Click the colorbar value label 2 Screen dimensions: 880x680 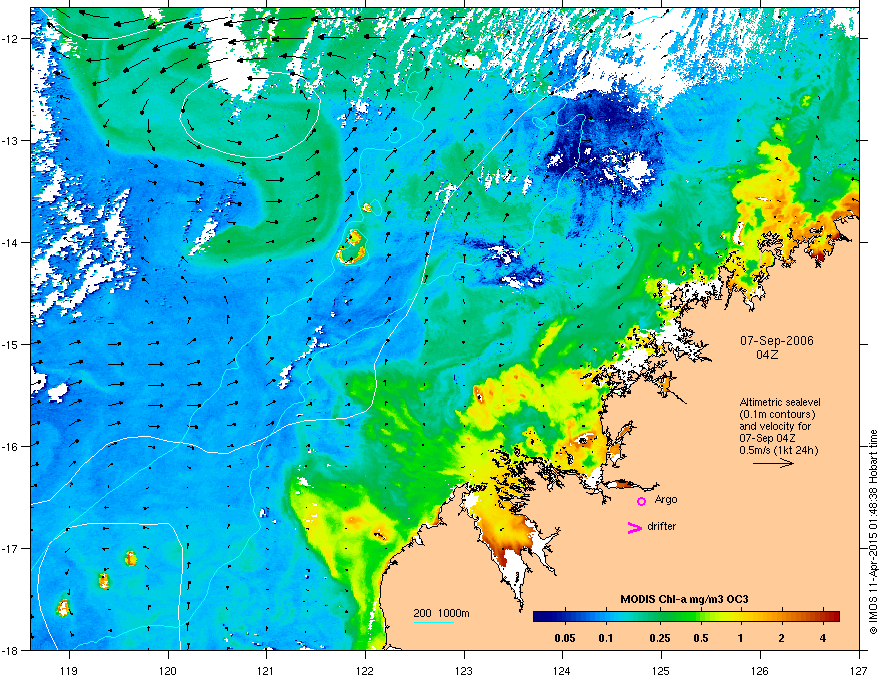coord(782,638)
